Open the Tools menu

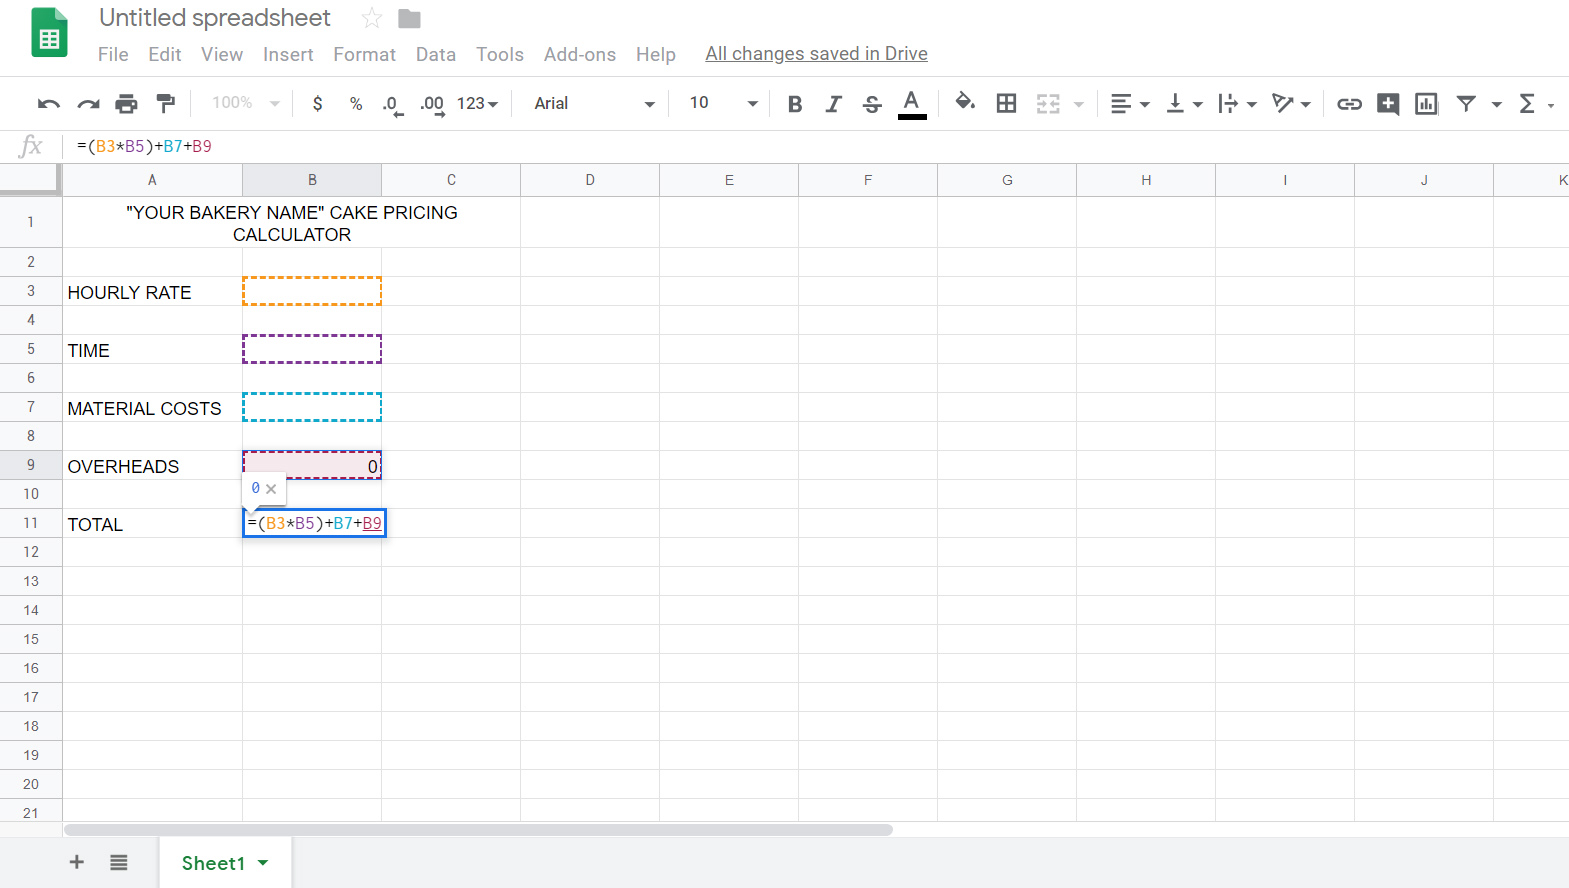point(500,54)
